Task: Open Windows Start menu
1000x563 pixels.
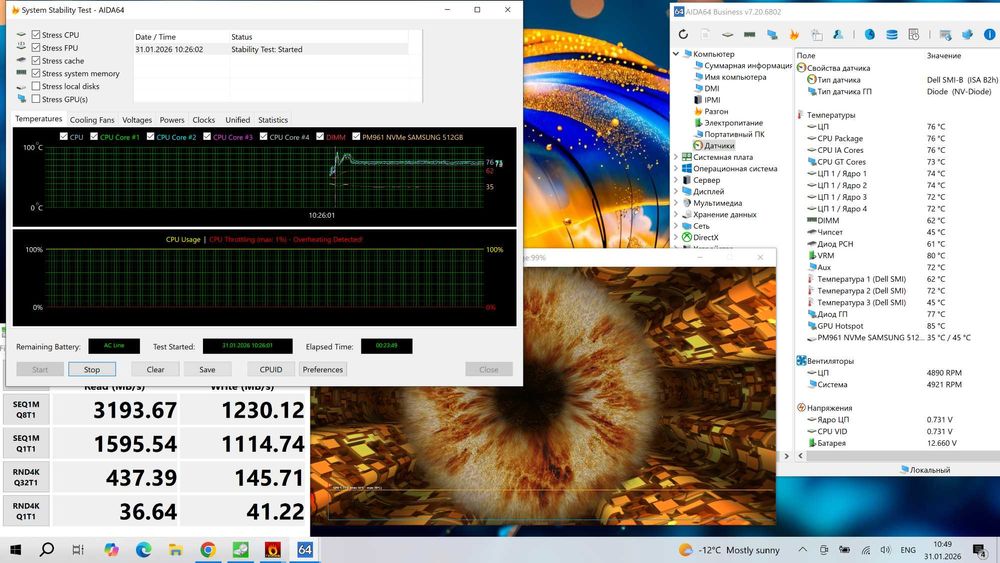Action: 15,550
